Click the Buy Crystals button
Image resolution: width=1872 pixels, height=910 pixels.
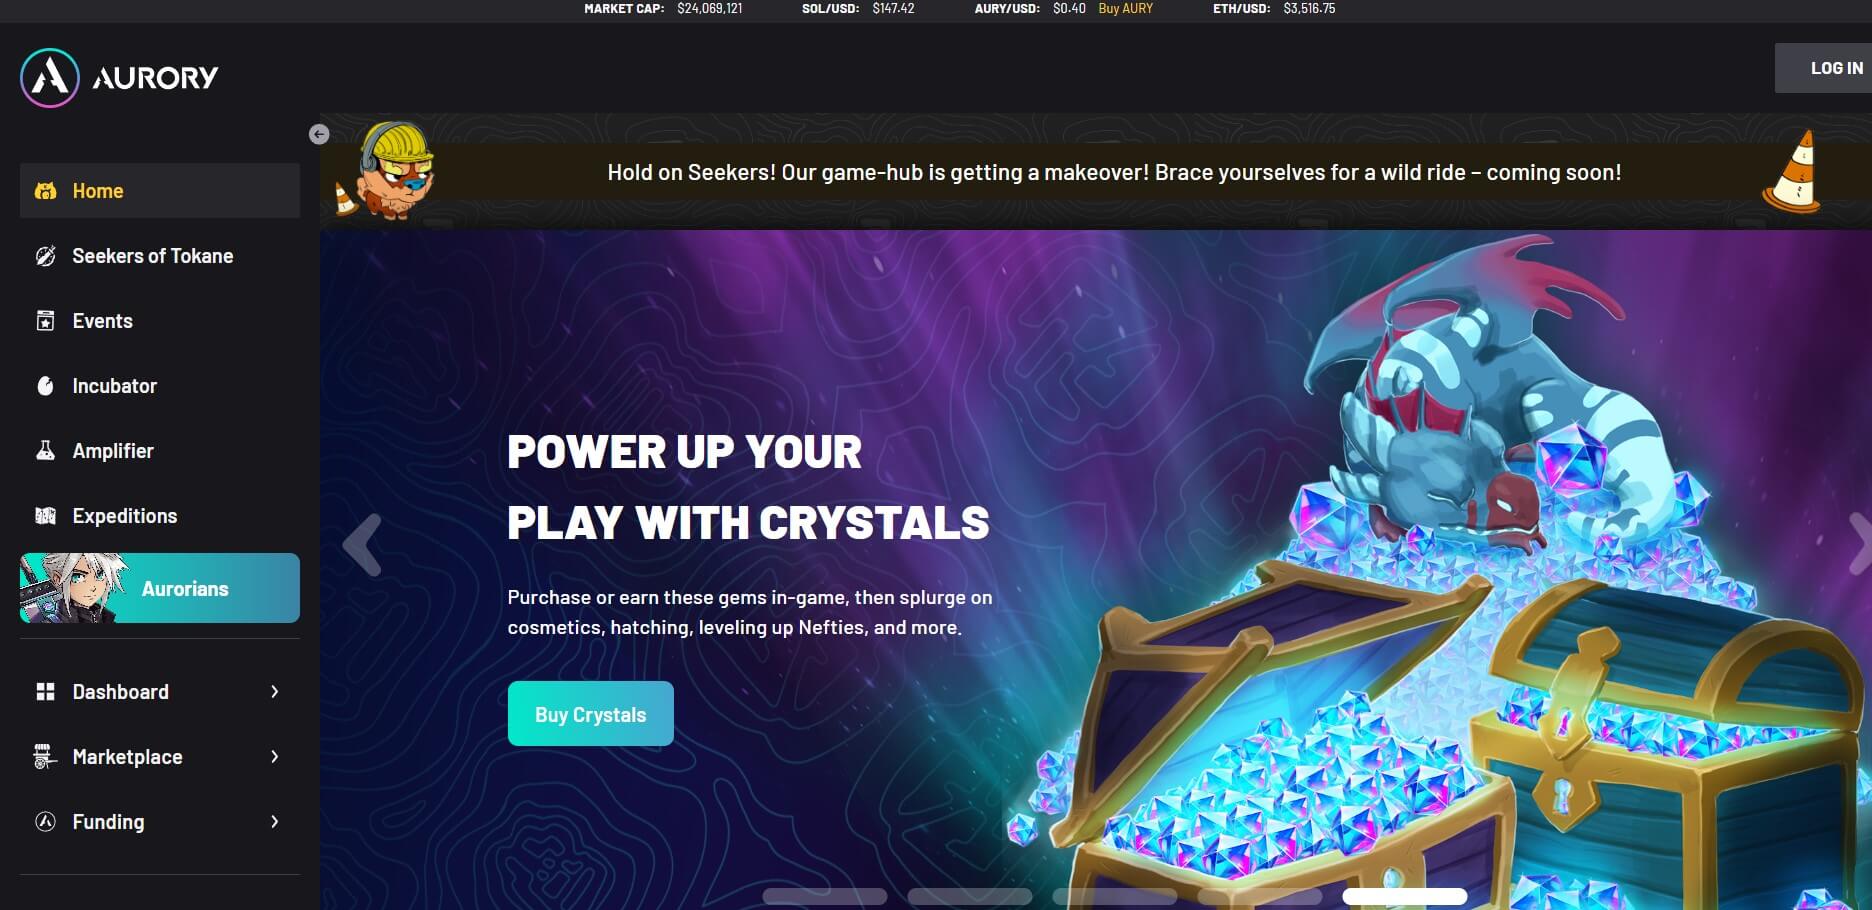(x=591, y=714)
